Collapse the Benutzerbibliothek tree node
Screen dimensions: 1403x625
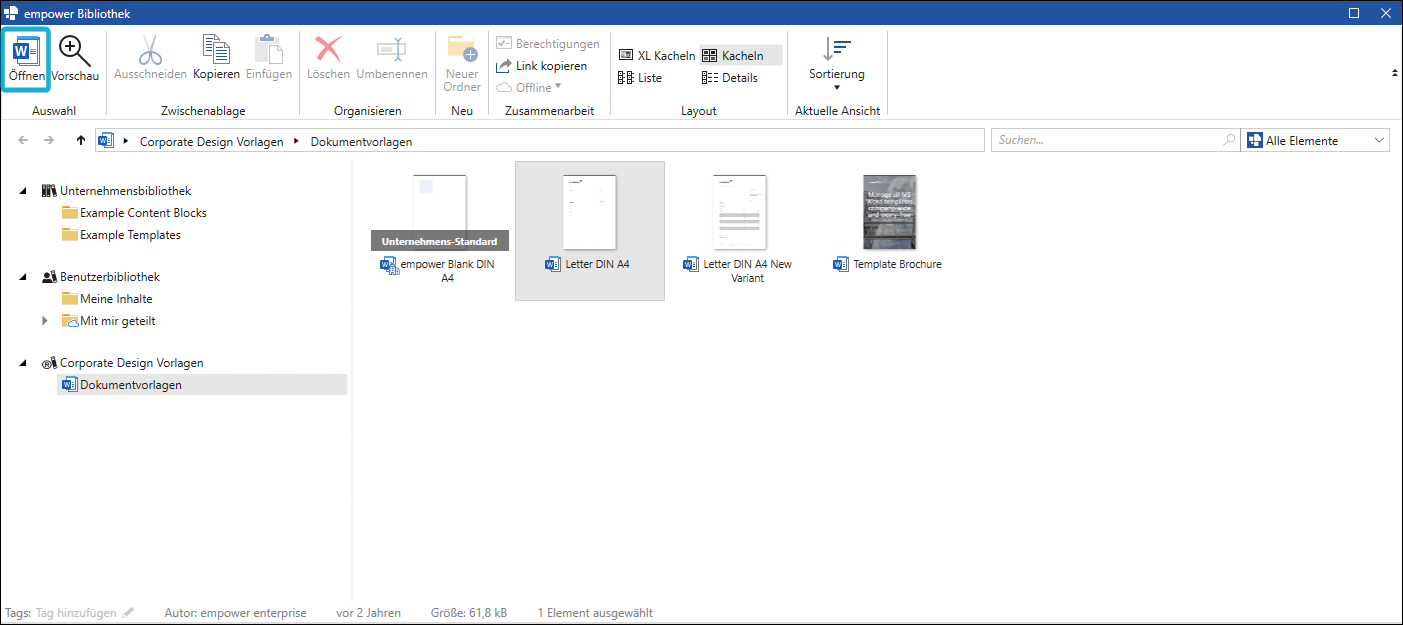click(x=23, y=277)
